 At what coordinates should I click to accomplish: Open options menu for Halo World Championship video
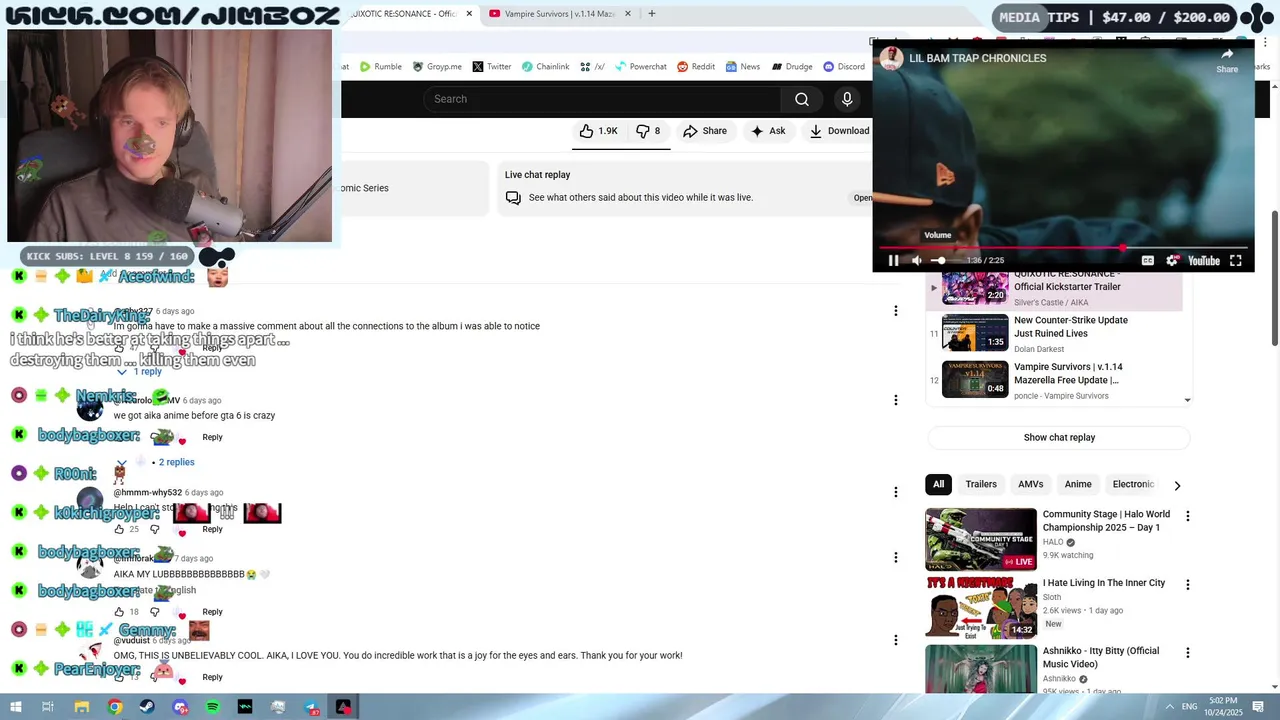click(1187, 517)
